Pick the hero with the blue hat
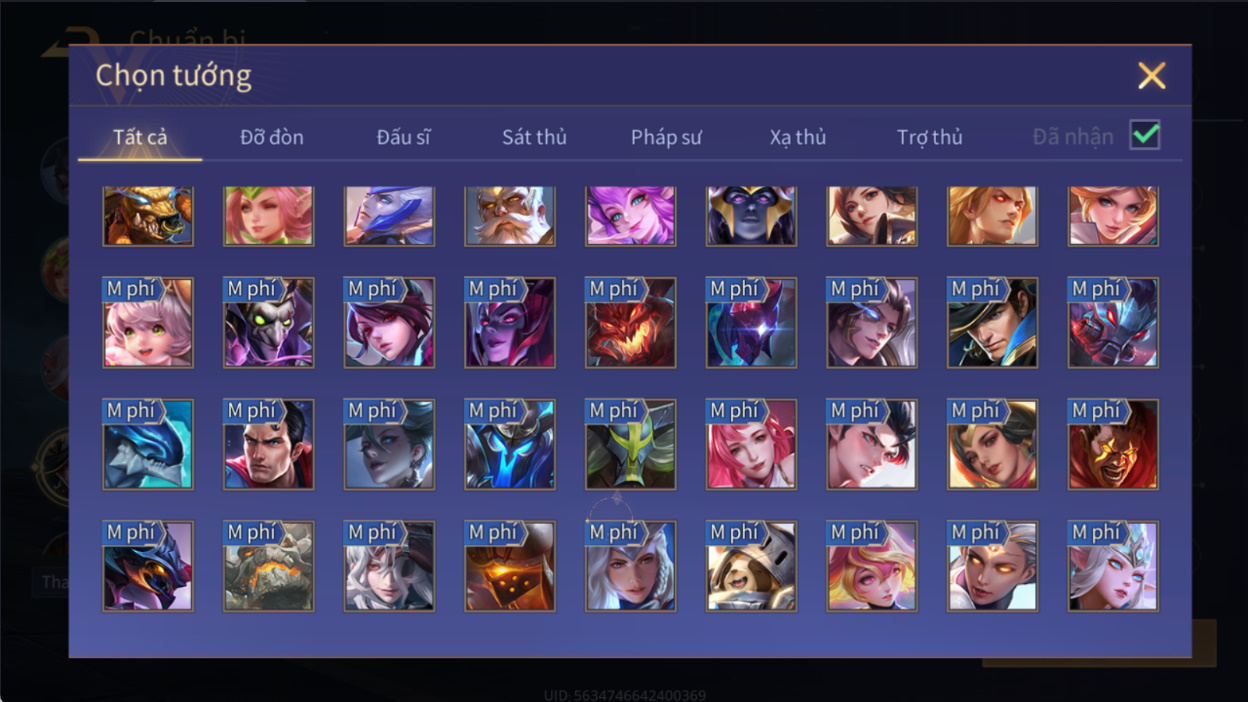The image size is (1248, 702). click(x=993, y=323)
